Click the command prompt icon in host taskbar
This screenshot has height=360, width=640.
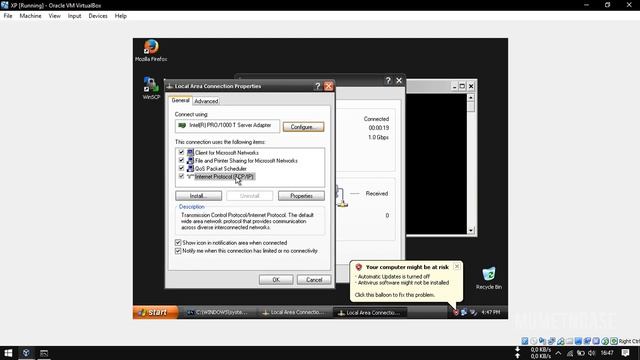coord(44,353)
